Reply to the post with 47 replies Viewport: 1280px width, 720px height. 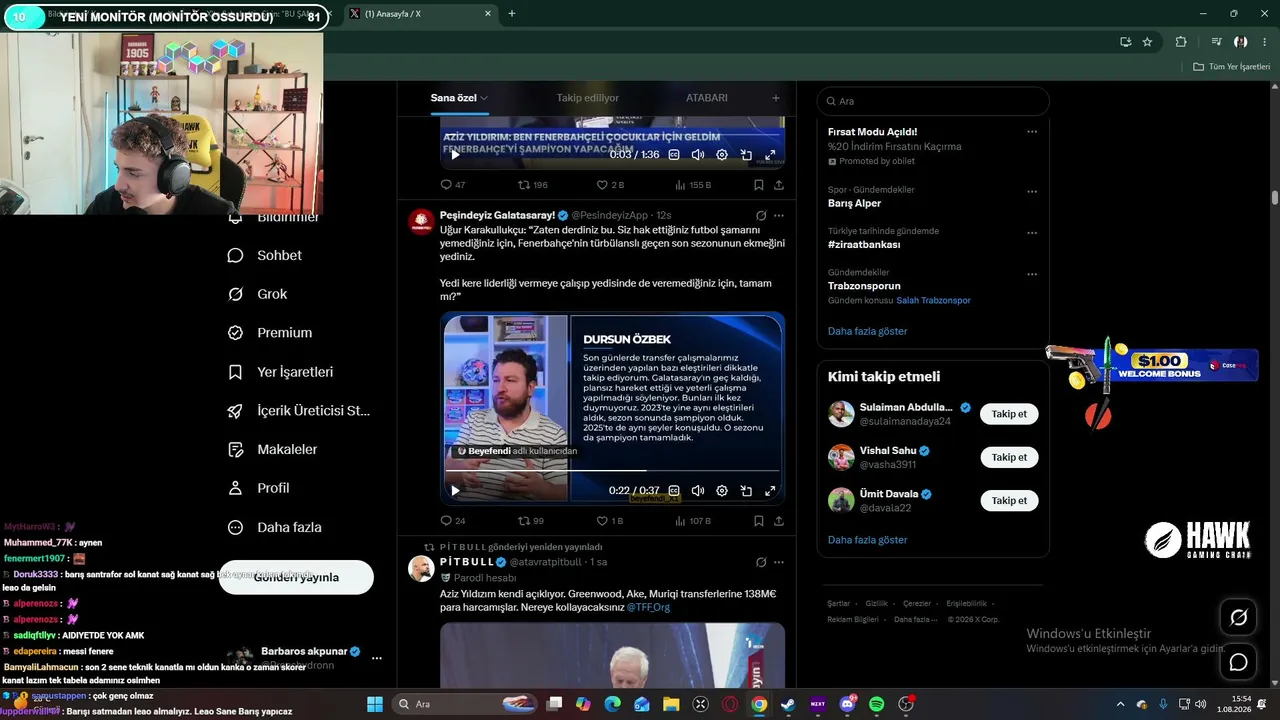coord(453,185)
